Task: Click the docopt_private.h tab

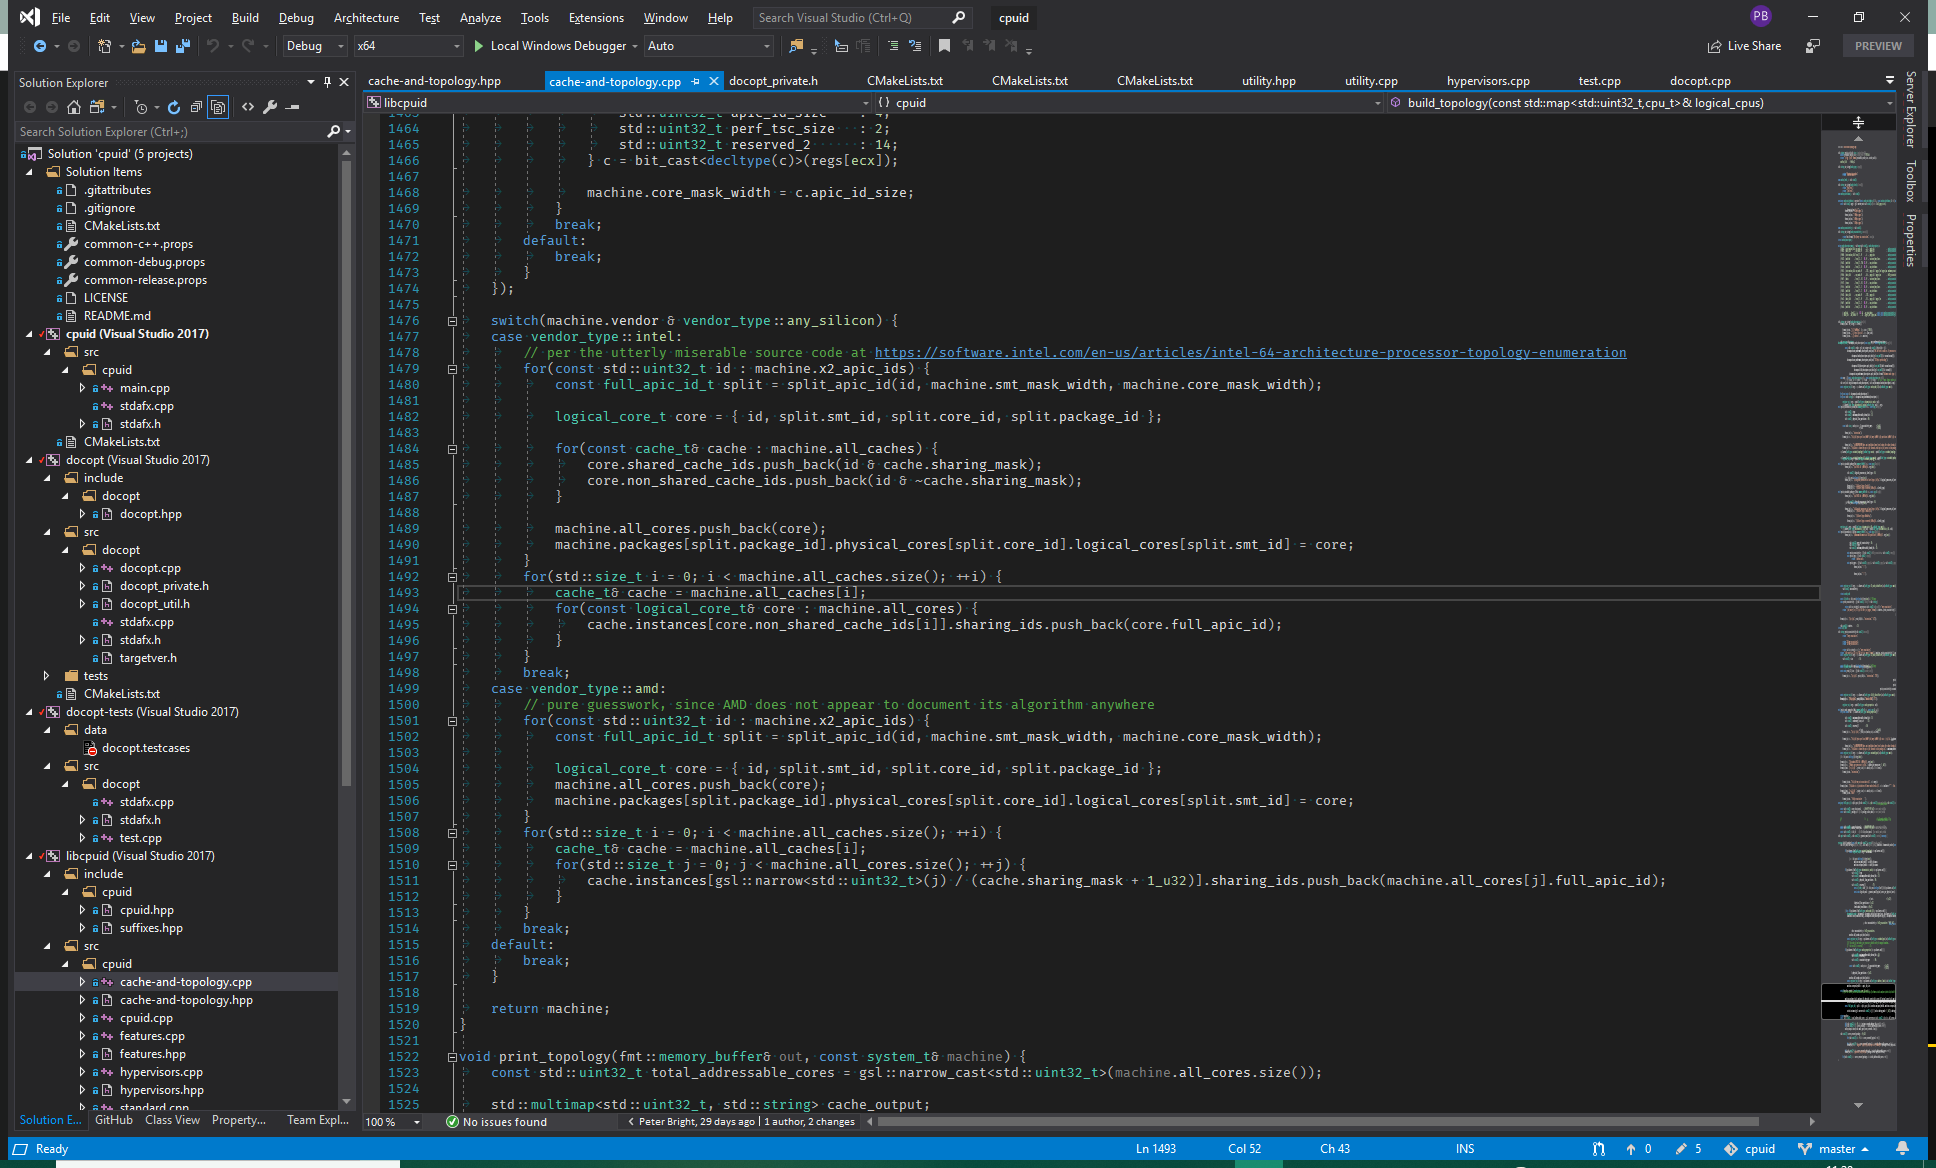Action: click(x=781, y=79)
